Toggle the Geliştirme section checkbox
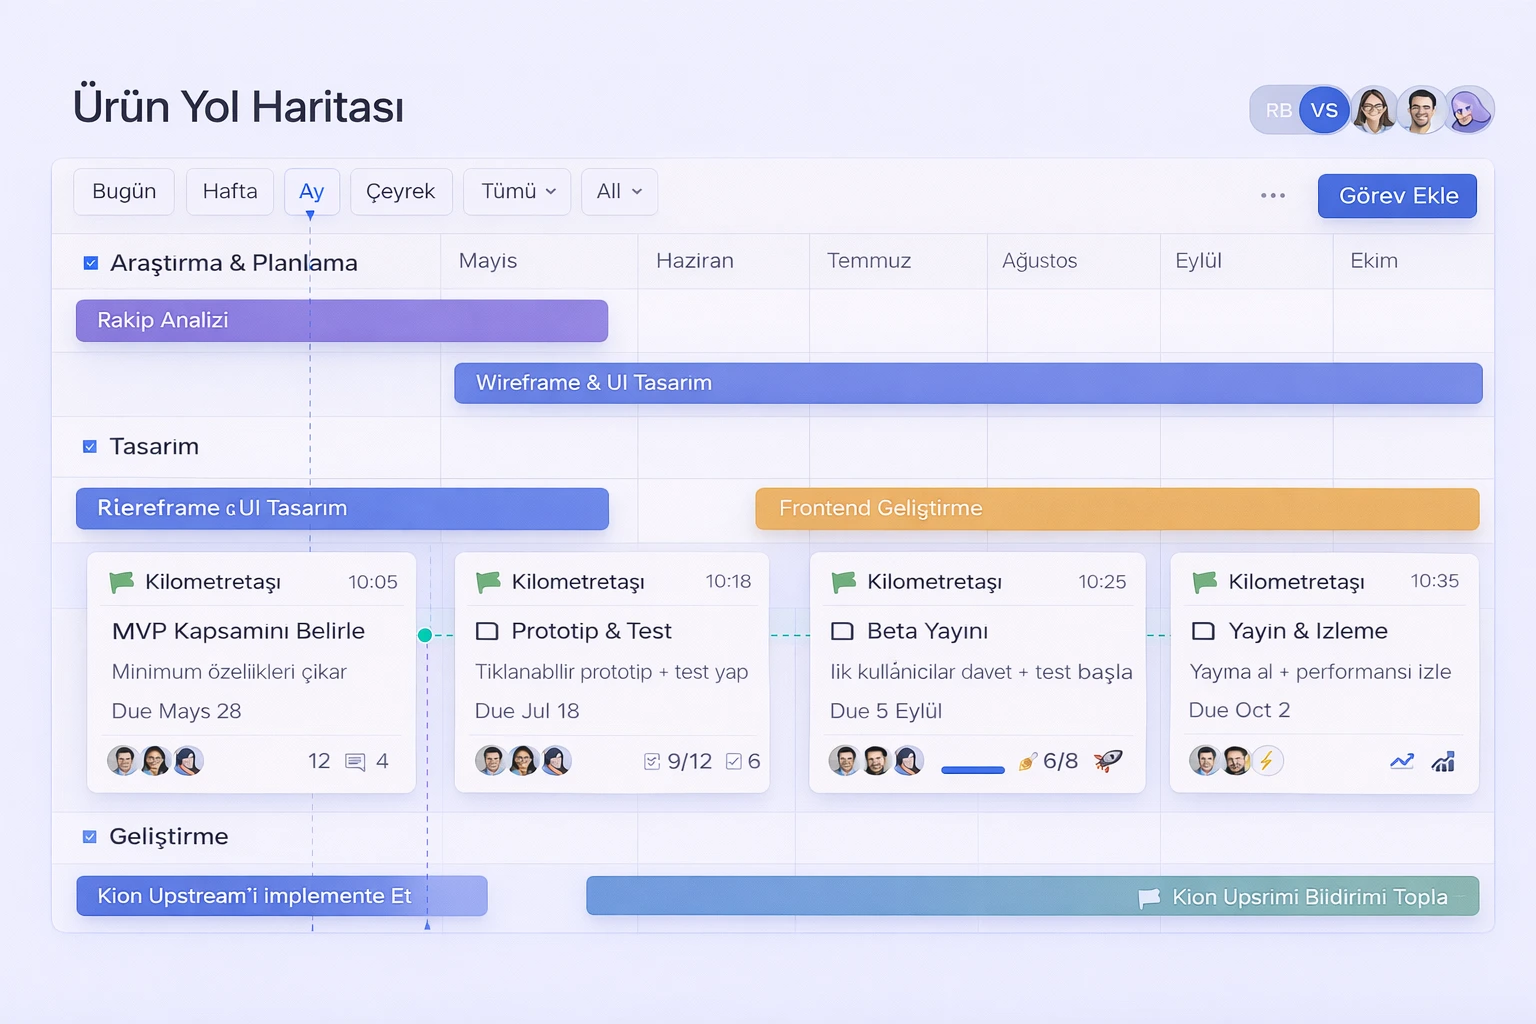The height and width of the screenshot is (1024, 1536). (x=90, y=837)
